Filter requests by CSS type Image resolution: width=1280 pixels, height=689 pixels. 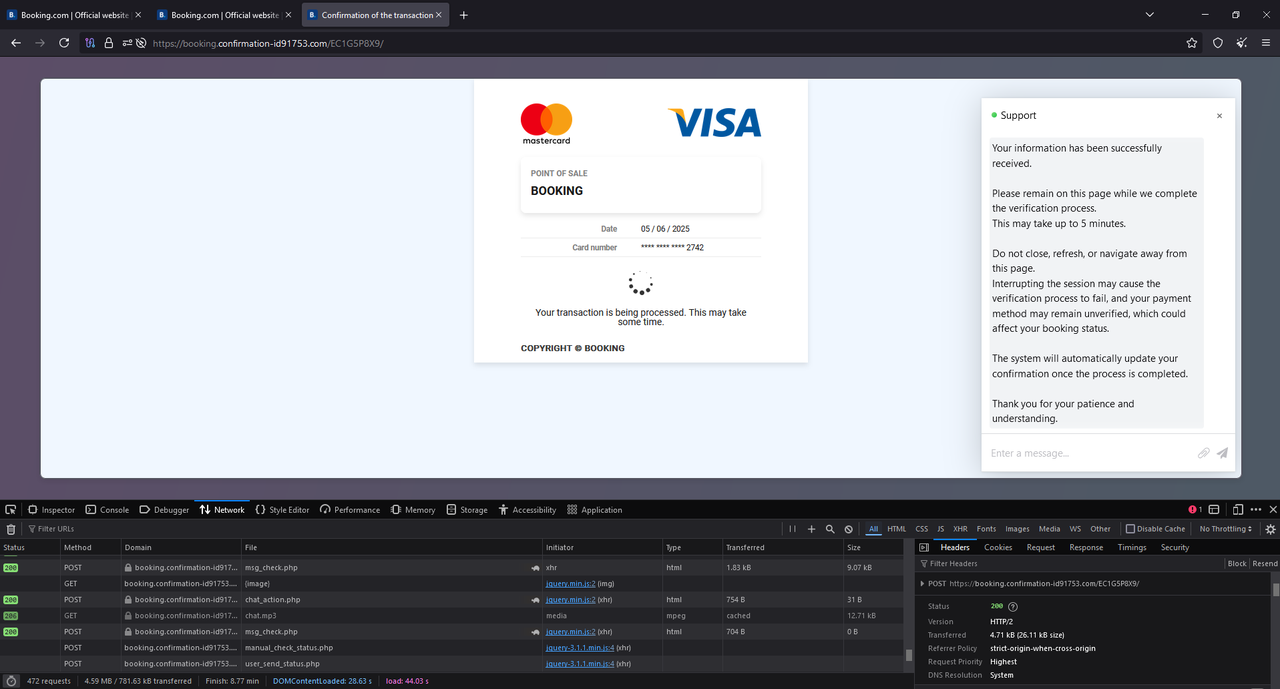[922, 529]
